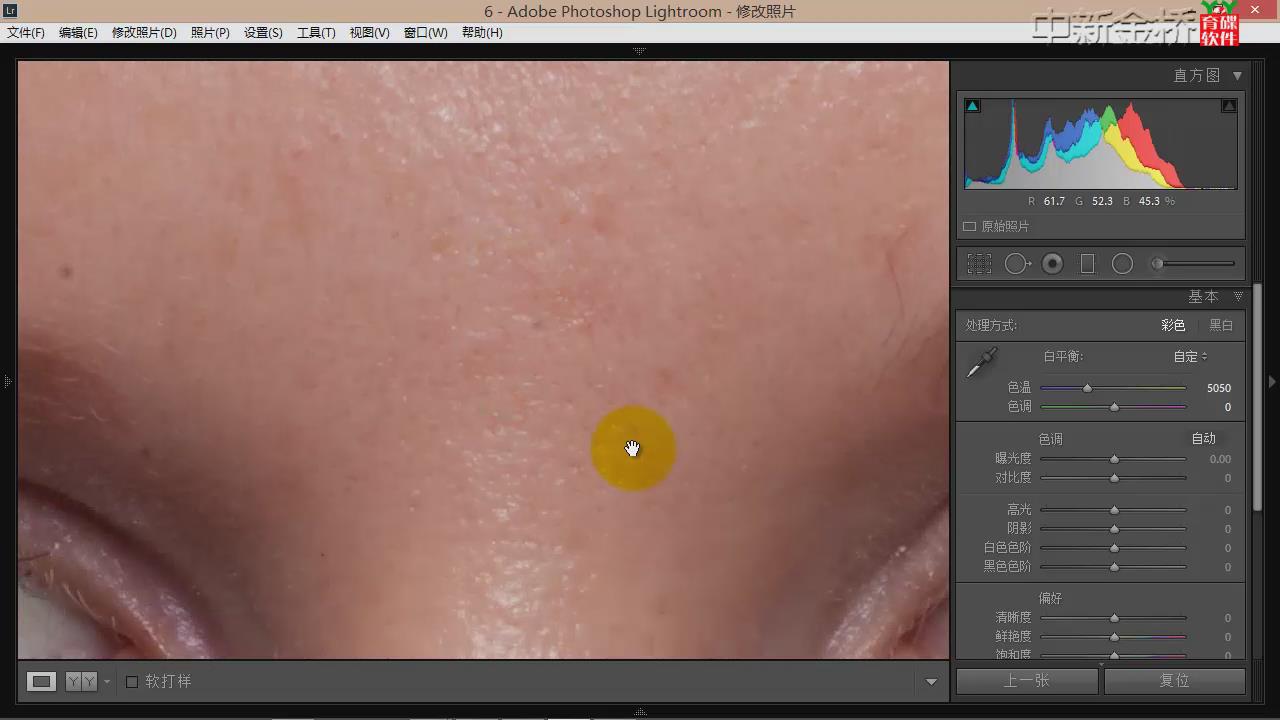Click the 曝光度 exposure slider handle
Image resolution: width=1280 pixels, height=720 pixels.
tap(1114, 459)
